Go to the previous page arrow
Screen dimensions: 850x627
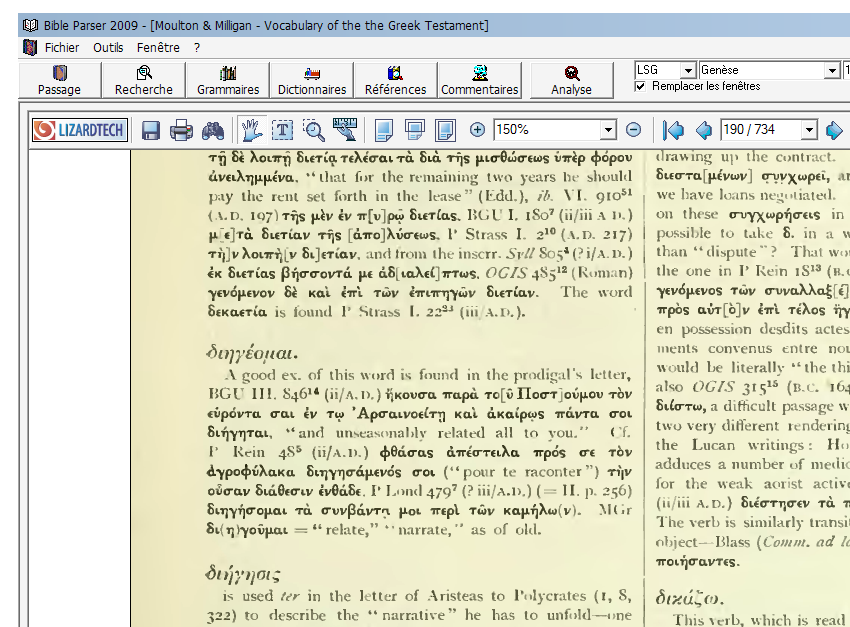(x=704, y=131)
